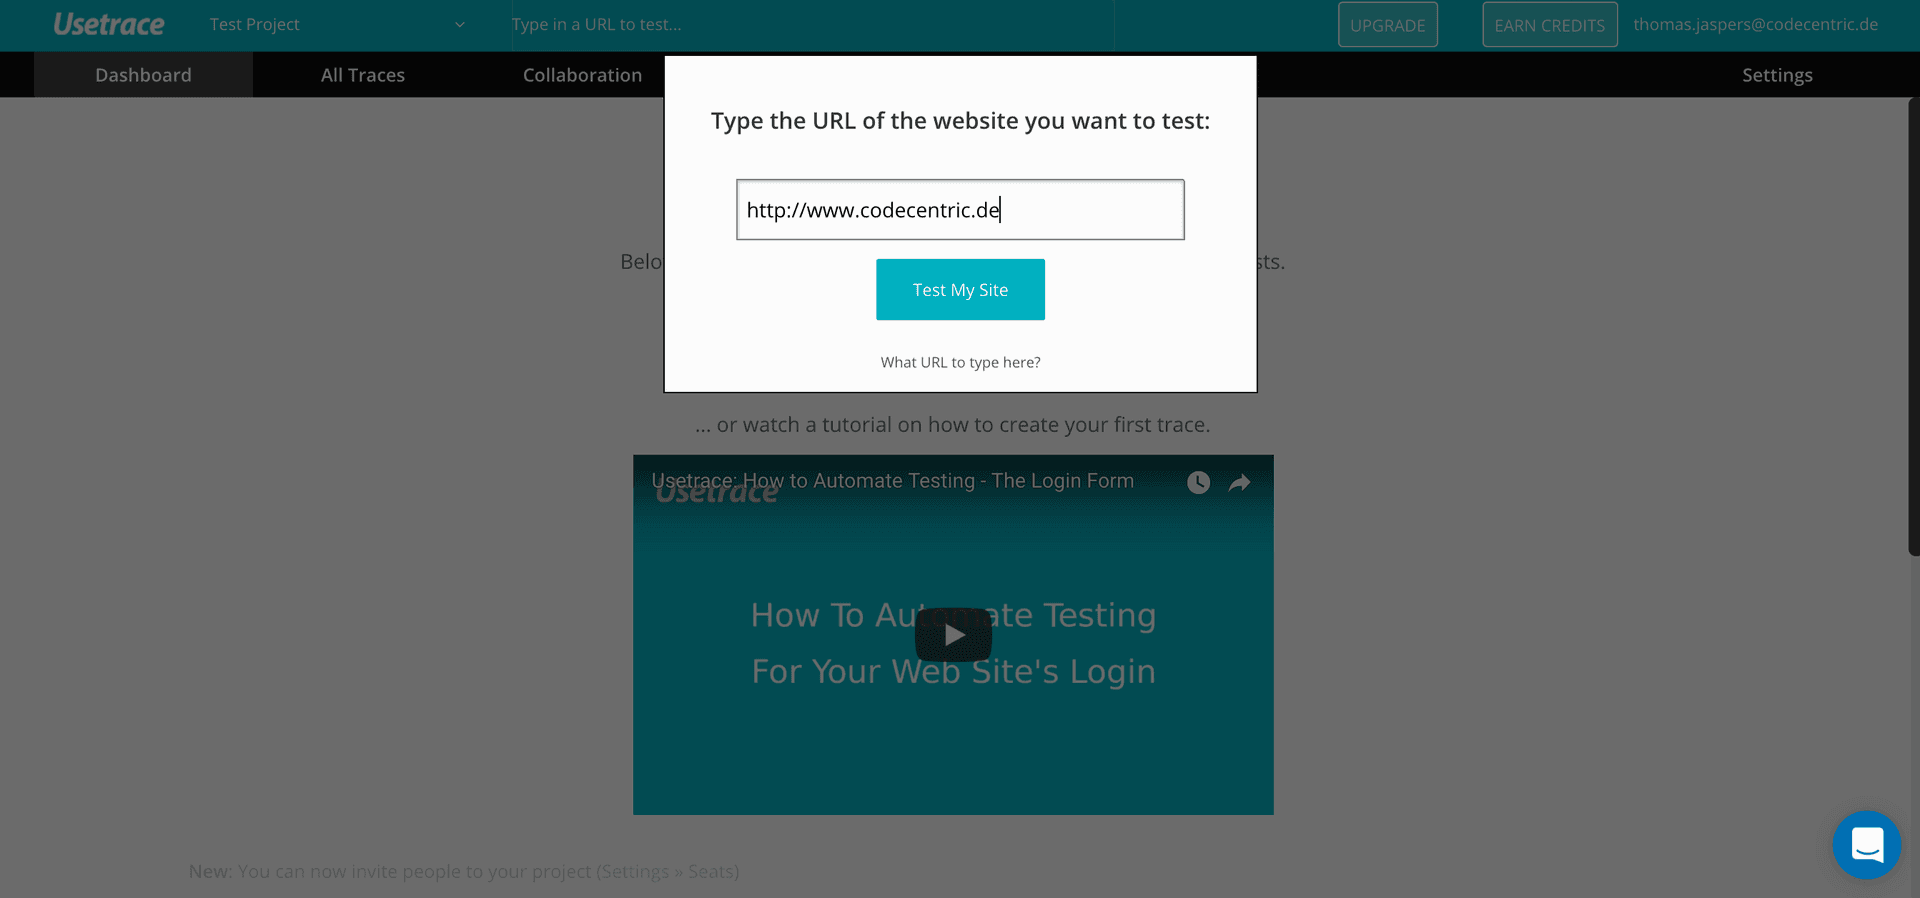Open the Dashboard tab
Viewport: 1920px width, 898px height.
click(x=143, y=75)
